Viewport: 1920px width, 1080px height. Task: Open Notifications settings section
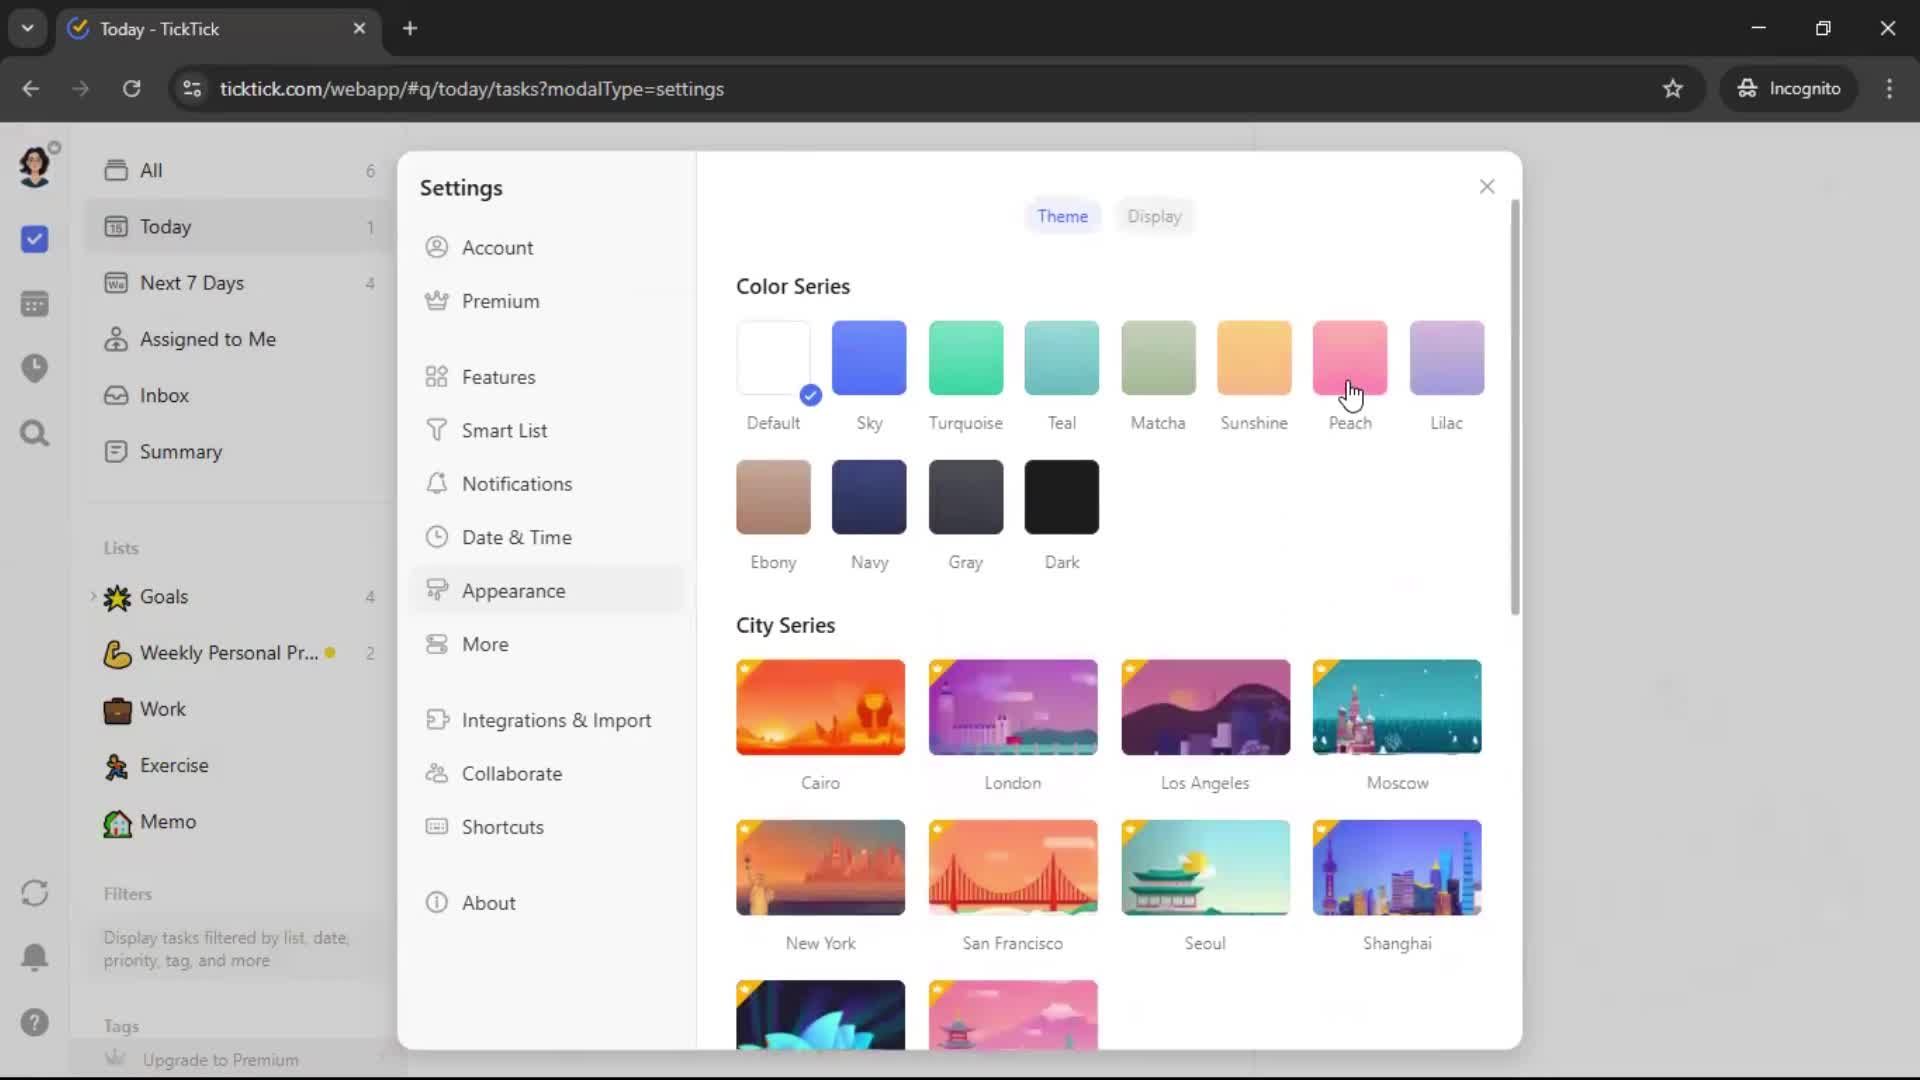tap(516, 484)
